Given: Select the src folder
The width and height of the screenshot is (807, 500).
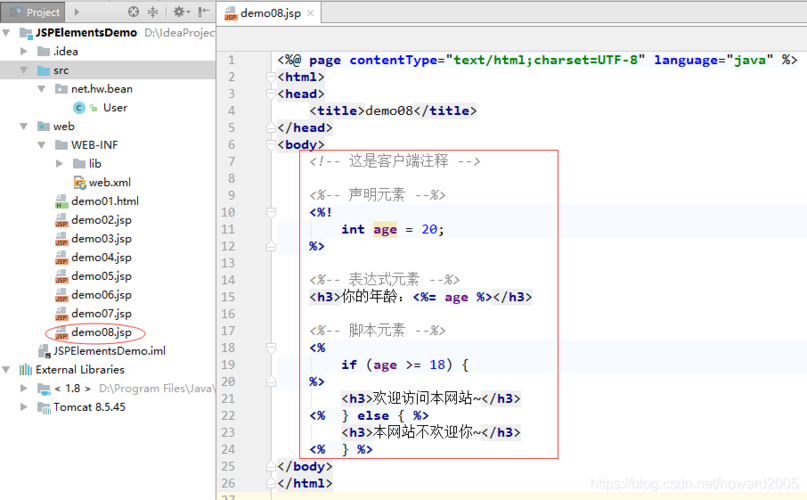Looking at the screenshot, I should [61, 71].
